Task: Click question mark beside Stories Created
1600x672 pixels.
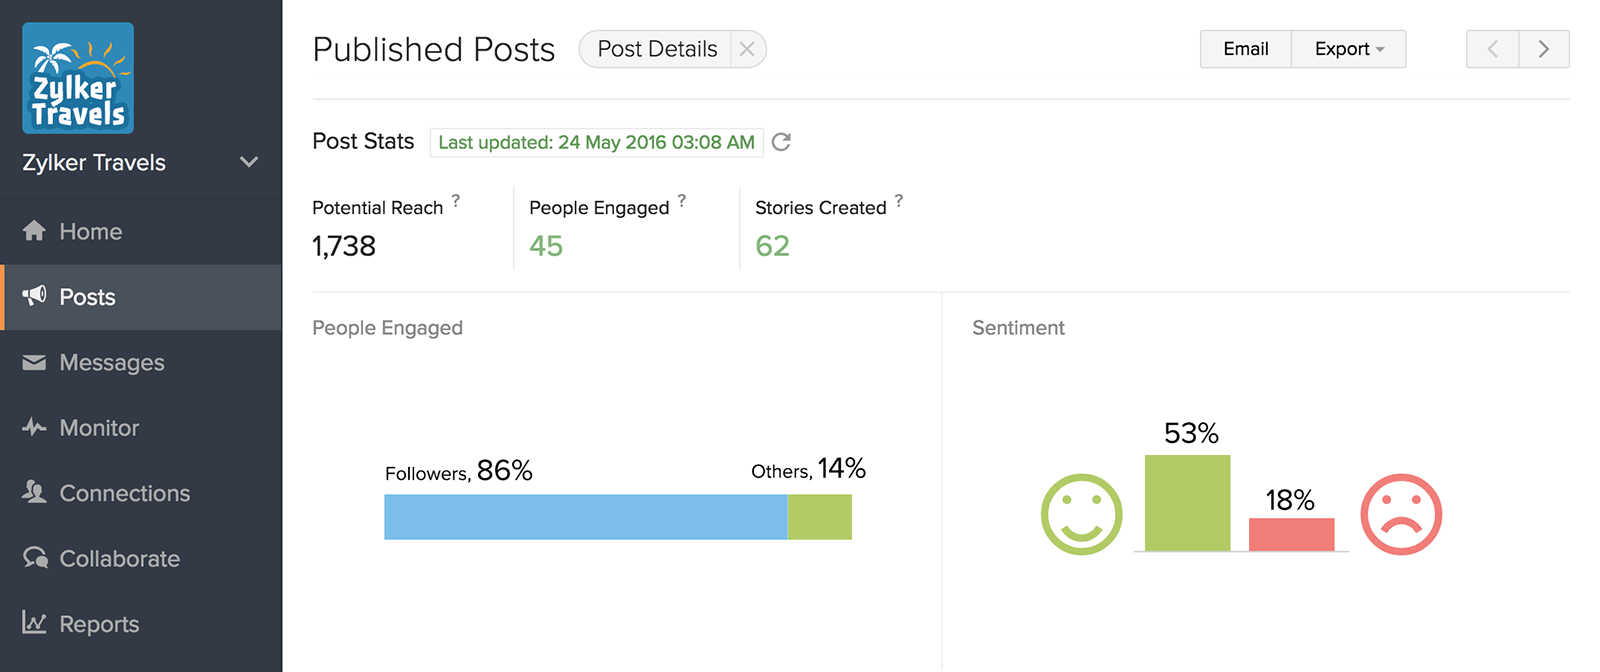Action: click(x=899, y=200)
